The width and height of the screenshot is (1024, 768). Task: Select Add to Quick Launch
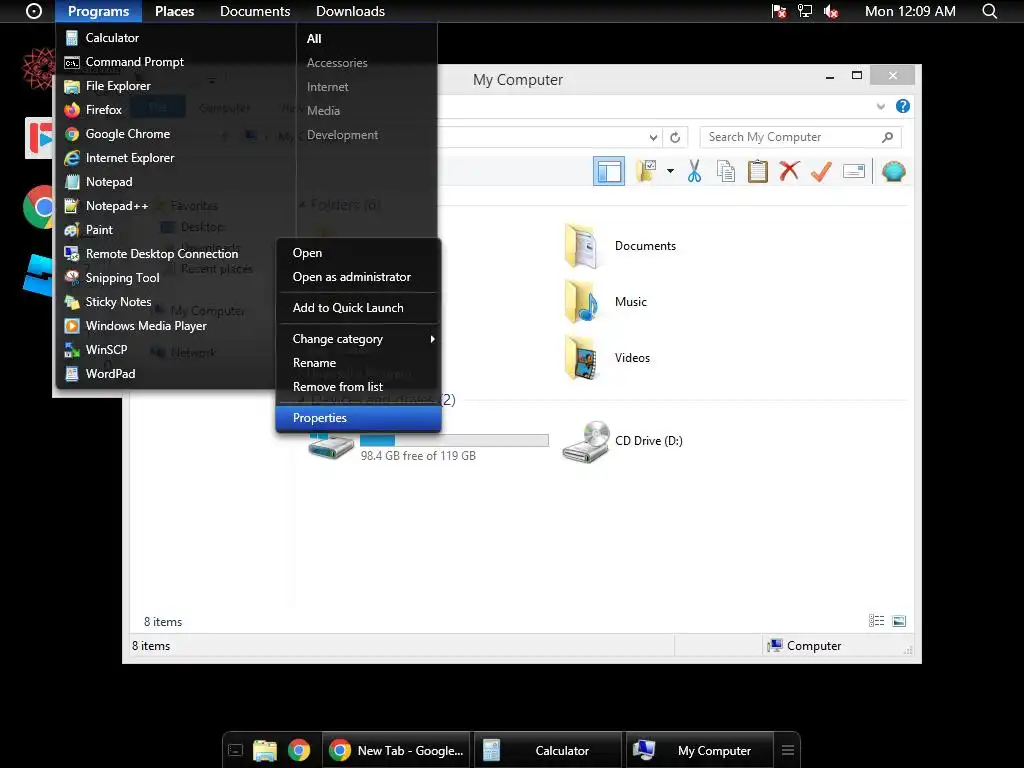[359, 308]
